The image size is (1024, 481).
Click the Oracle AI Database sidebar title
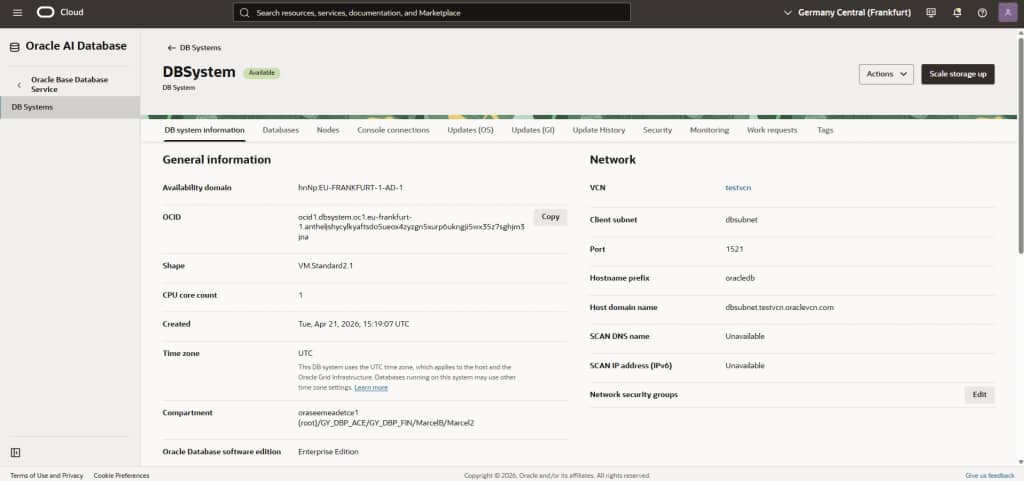click(76, 46)
